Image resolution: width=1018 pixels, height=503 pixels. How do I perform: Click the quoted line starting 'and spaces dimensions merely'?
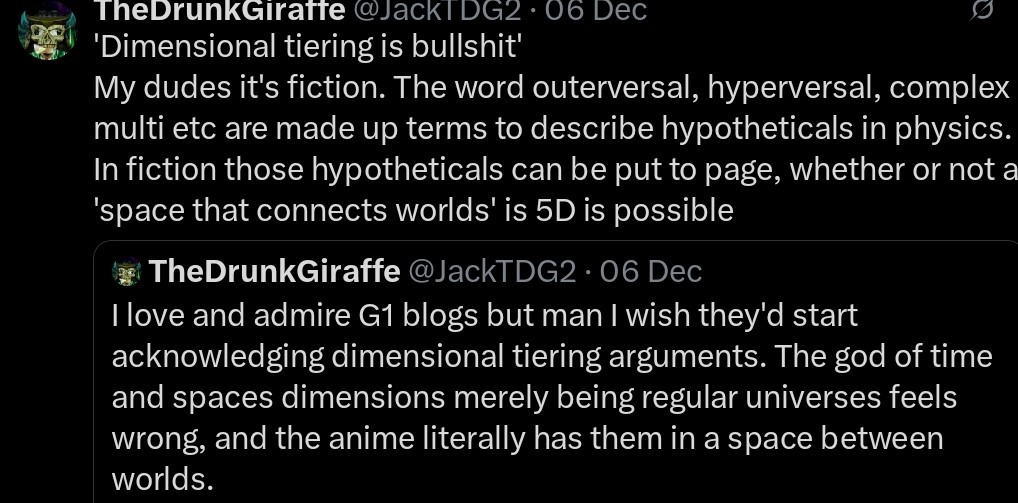click(x=534, y=398)
